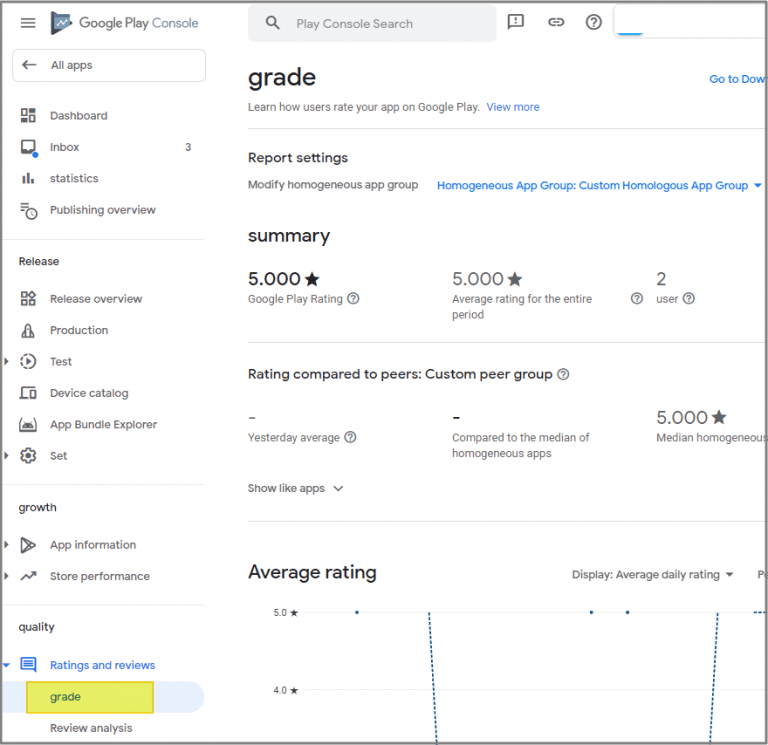
Task: Open Inbox from the sidebar
Action: 64,147
